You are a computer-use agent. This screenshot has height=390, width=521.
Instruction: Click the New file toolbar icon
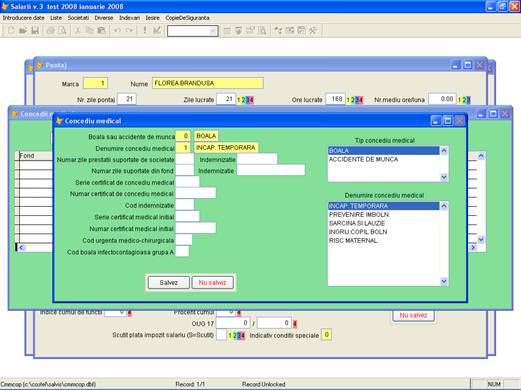[11, 31]
